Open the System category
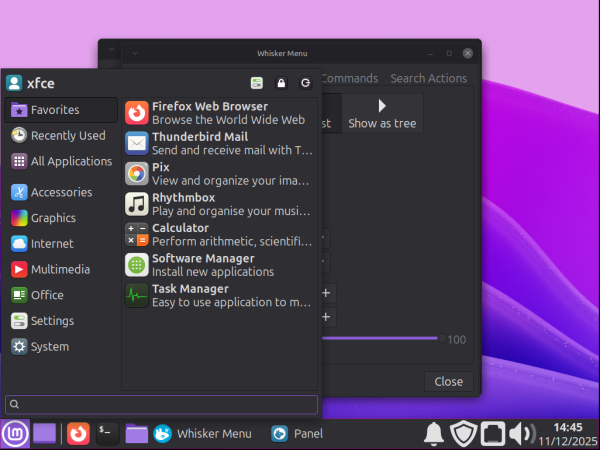Screen dimensions: 600x450 coord(61,347)
